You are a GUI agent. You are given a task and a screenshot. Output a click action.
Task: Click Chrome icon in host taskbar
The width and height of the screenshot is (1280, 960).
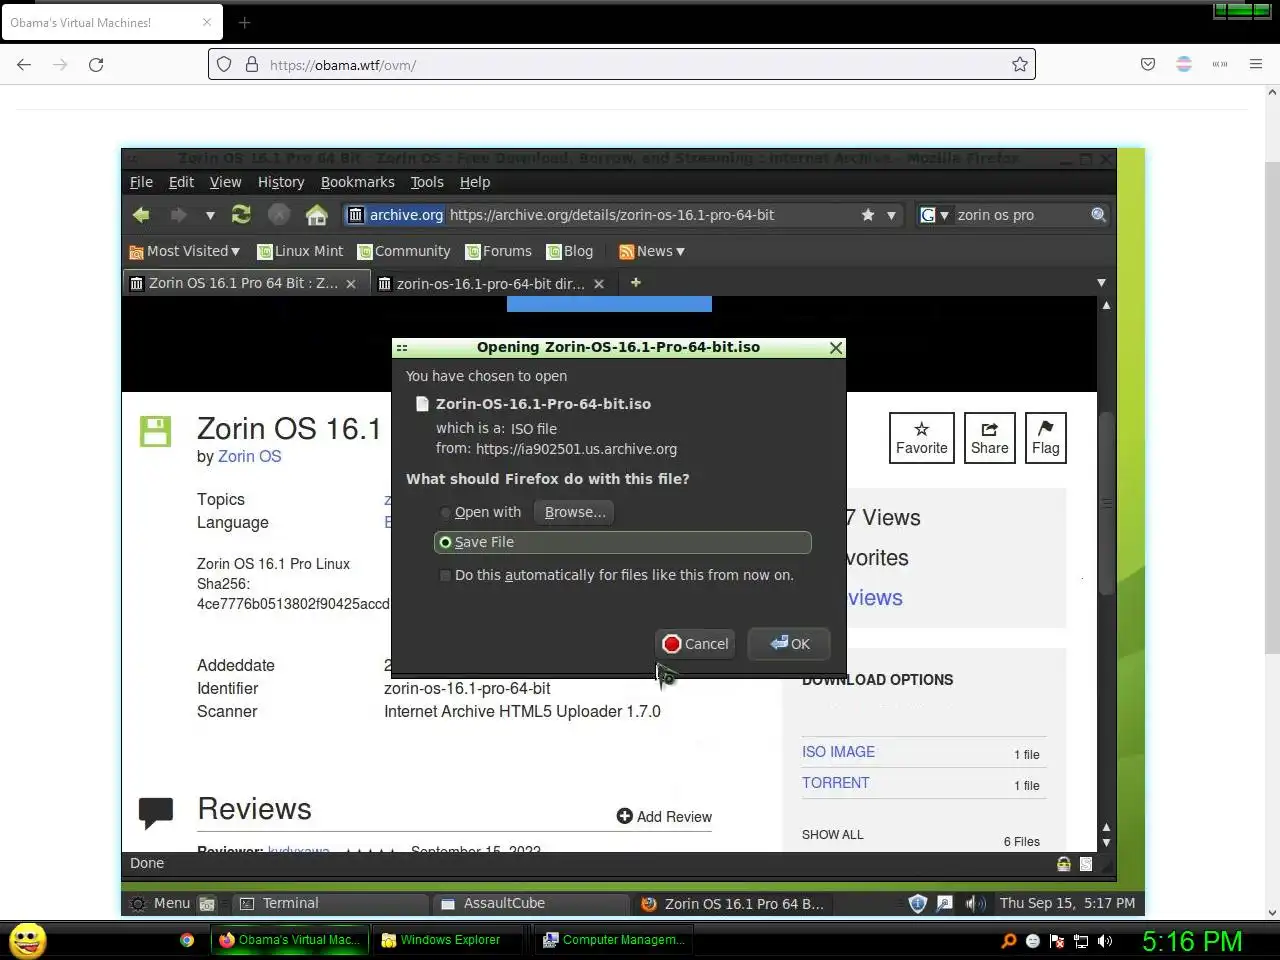pyautogui.click(x=187, y=940)
